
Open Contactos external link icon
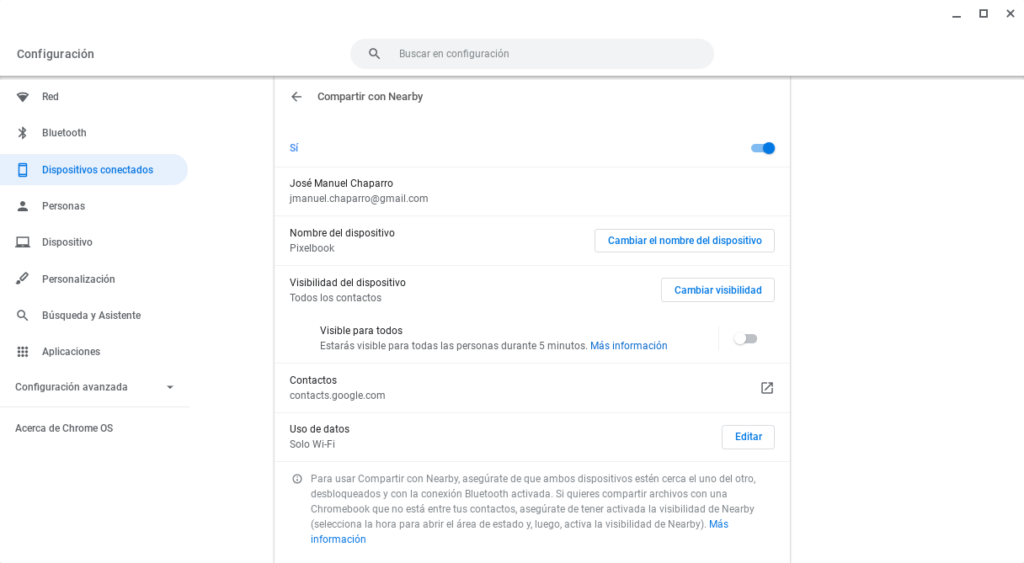coord(767,388)
